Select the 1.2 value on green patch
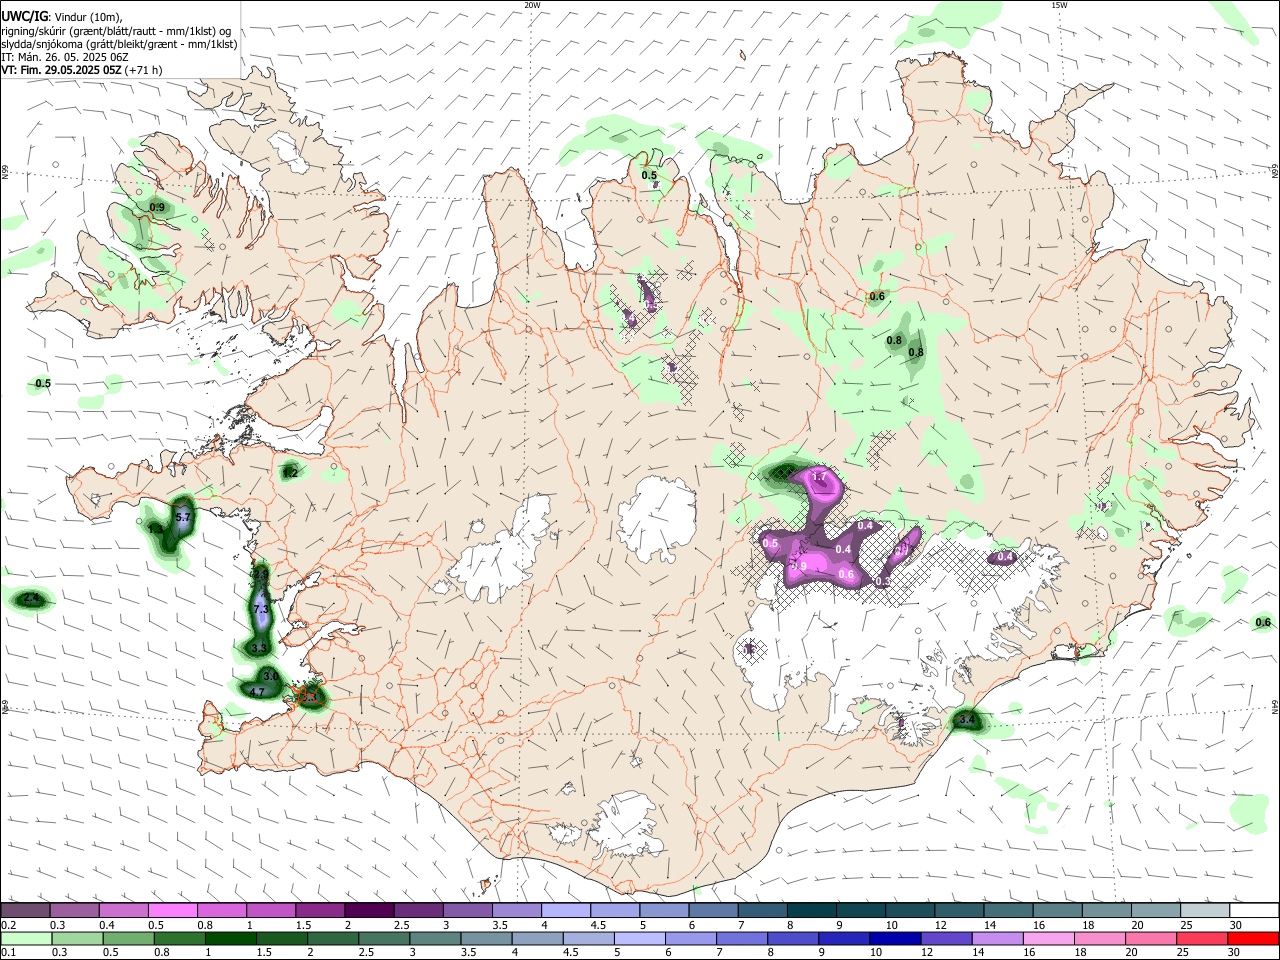The height and width of the screenshot is (960, 1280). click(x=290, y=472)
